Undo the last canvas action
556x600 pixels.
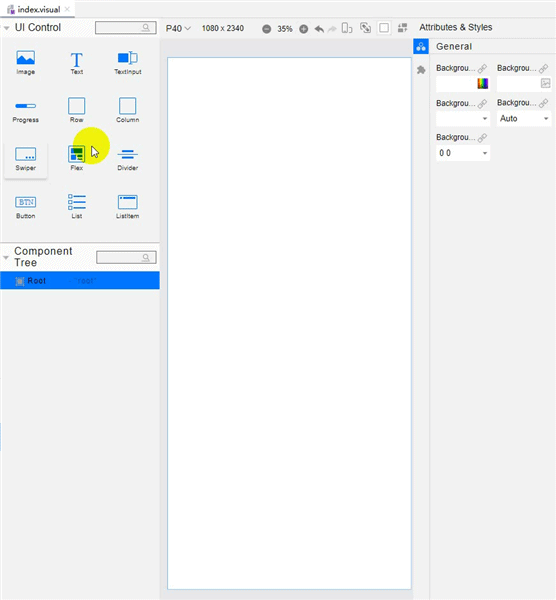pos(319,29)
